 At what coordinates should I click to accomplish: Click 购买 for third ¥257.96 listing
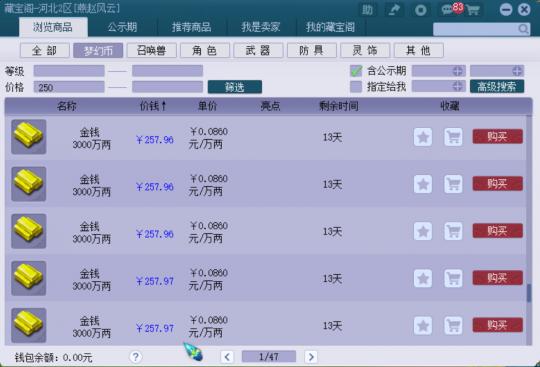click(x=497, y=231)
